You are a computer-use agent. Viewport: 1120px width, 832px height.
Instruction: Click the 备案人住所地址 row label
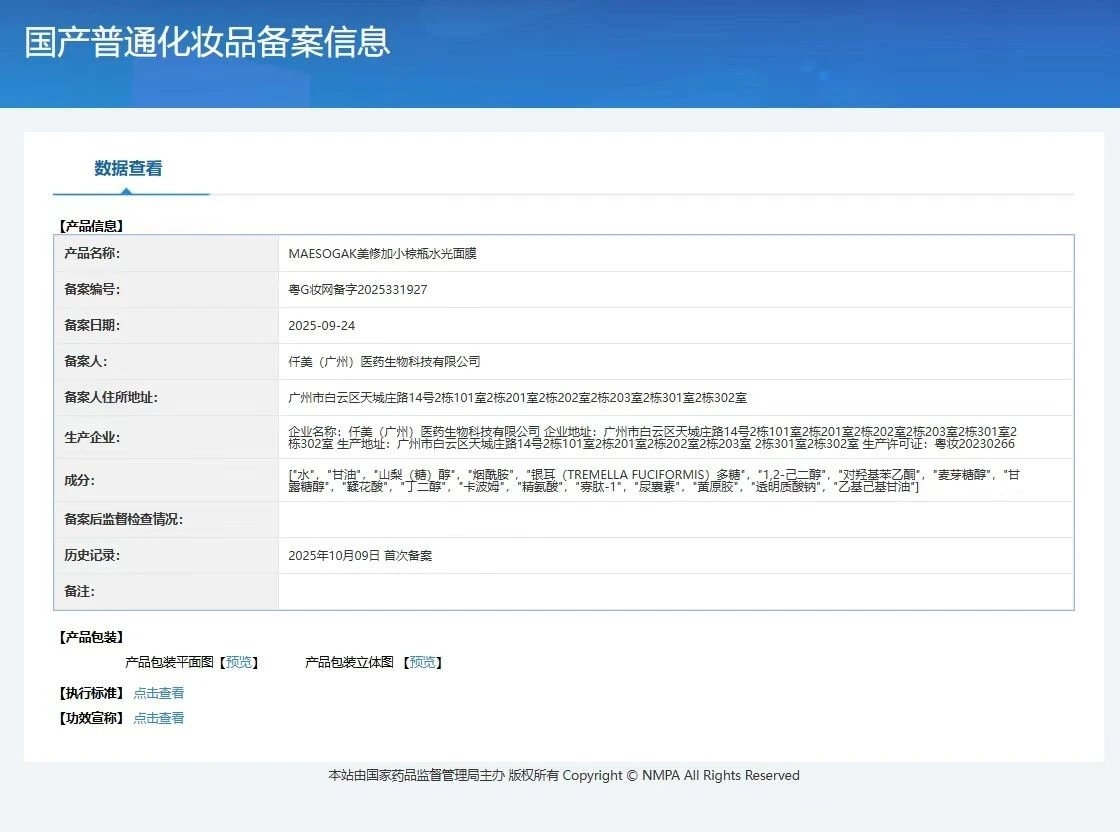111,397
